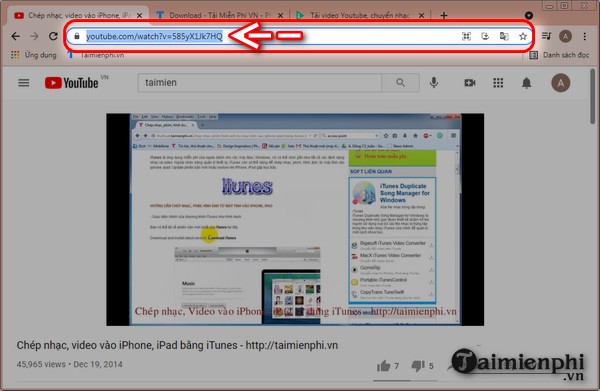The width and height of the screenshot is (600, 391).
Task: Click the video title Chép nhạc, video vào iPhone
Action: click(x=177, y=345)
